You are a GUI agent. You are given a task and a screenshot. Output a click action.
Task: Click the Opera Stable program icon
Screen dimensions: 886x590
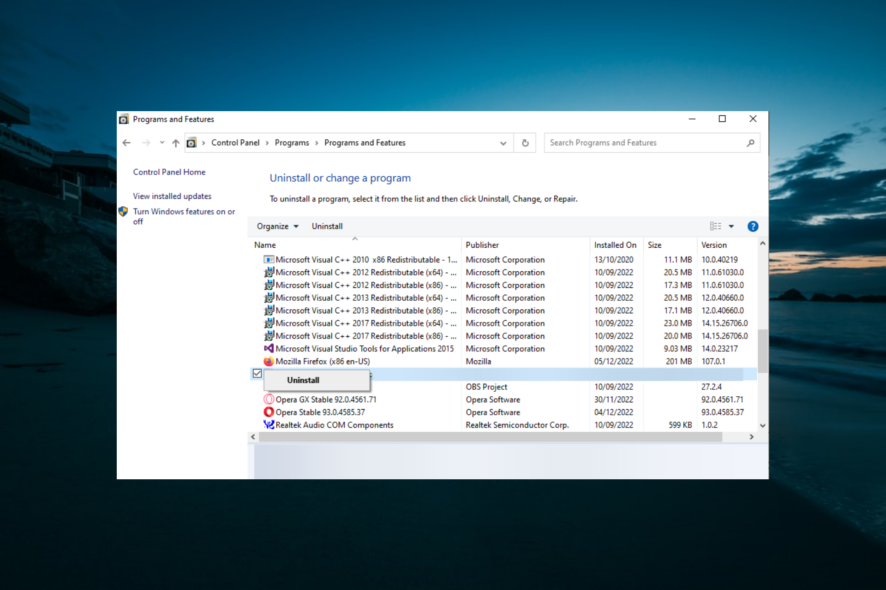click(x=268, y=412)
